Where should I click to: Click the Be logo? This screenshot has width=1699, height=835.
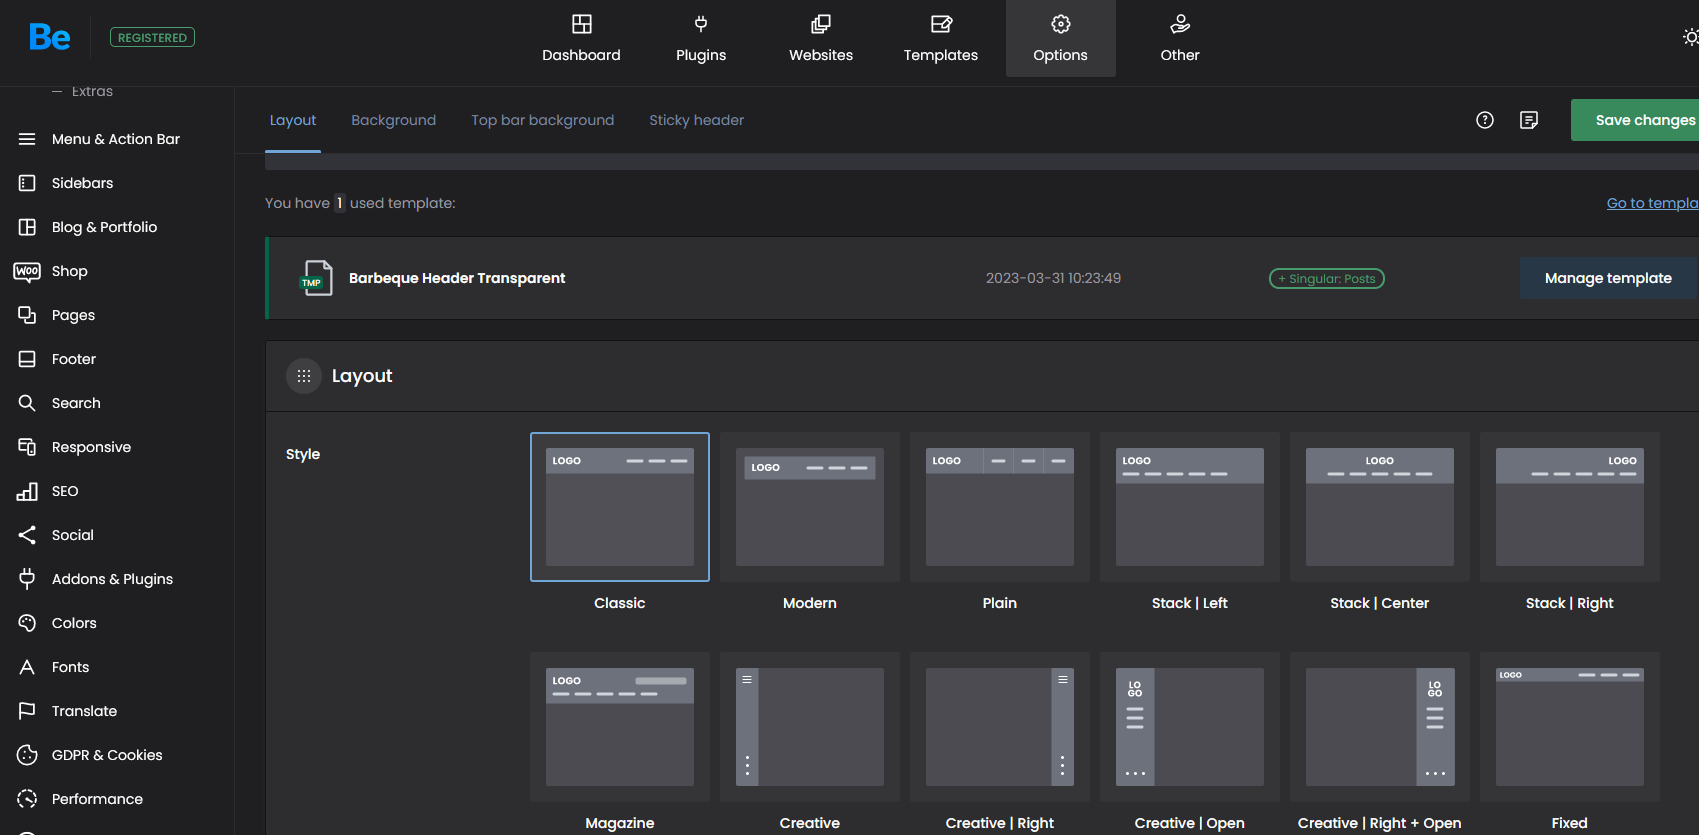pyautogui.click(x=50, y=38)
